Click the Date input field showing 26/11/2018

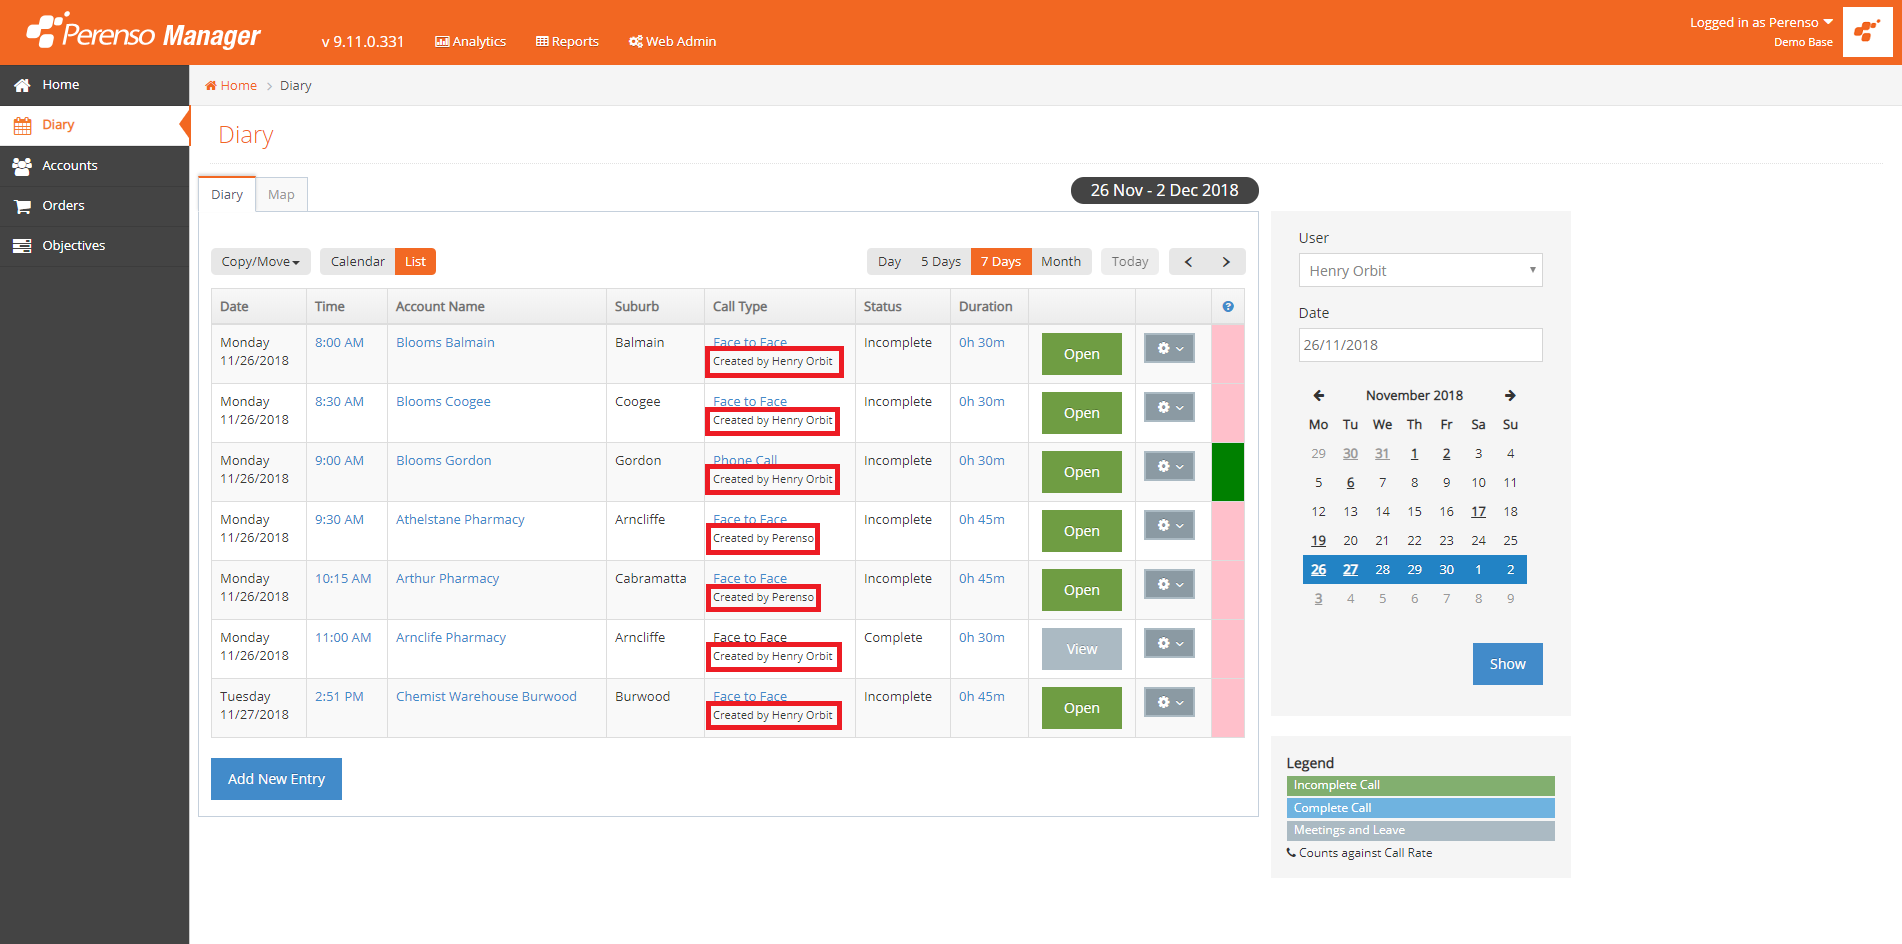pyautogui.click(x=1420, y=345)
